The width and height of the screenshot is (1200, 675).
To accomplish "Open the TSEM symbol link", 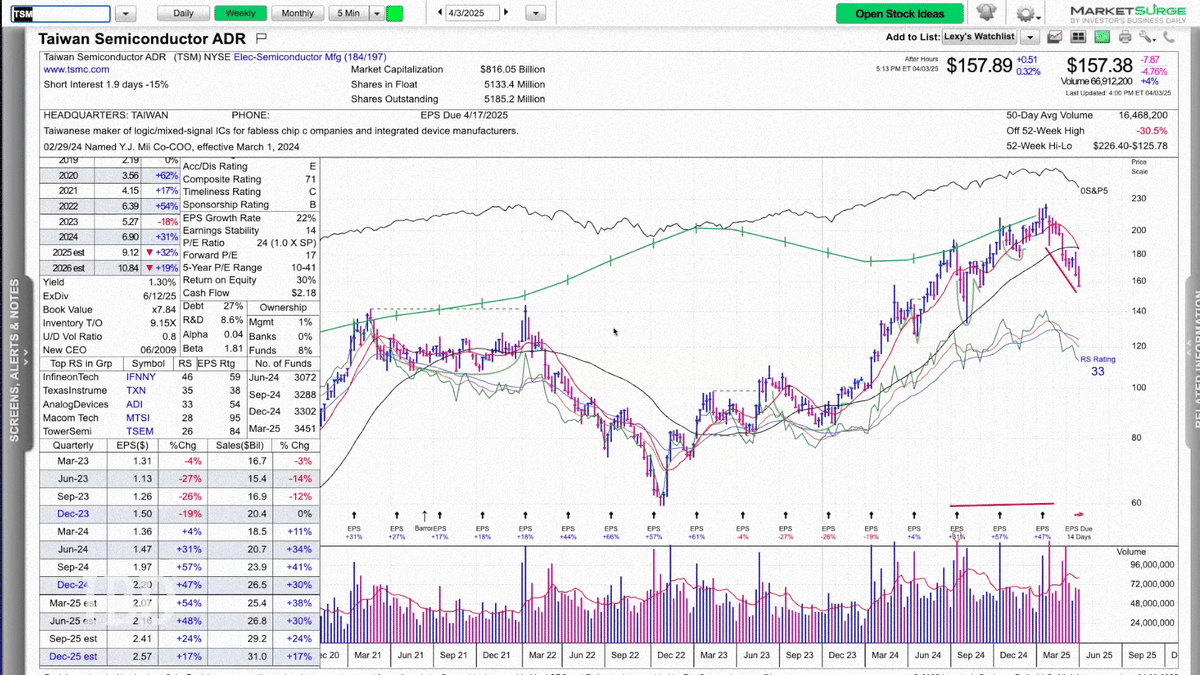I will point(138,431).
